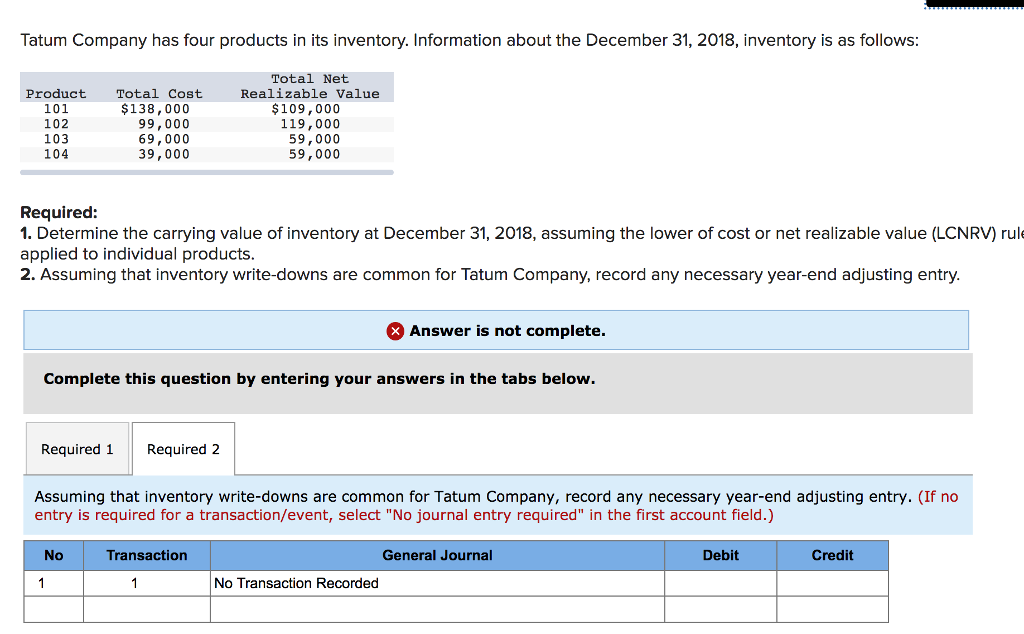Click the Credit cell in the first journal row
This screenshot has width=1024, height=634.
pyautogui.click(x=832, y=583)
